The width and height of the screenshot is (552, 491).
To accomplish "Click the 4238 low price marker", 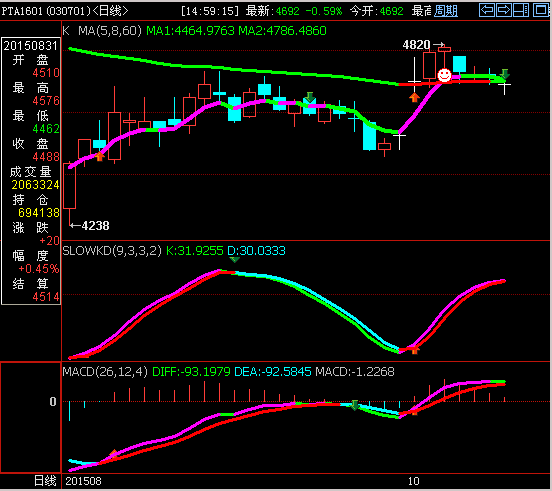I will click(95, 226).
